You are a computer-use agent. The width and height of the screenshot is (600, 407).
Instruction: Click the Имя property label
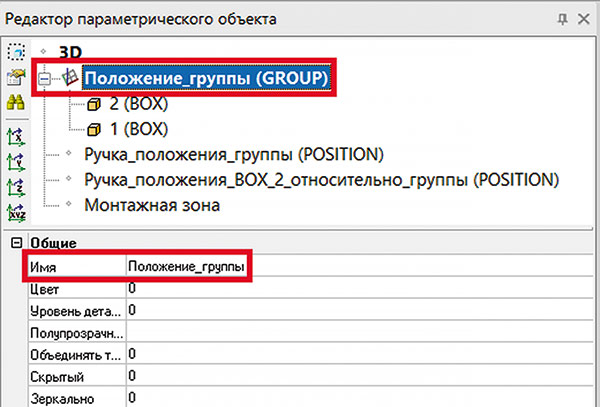[43, 267]
